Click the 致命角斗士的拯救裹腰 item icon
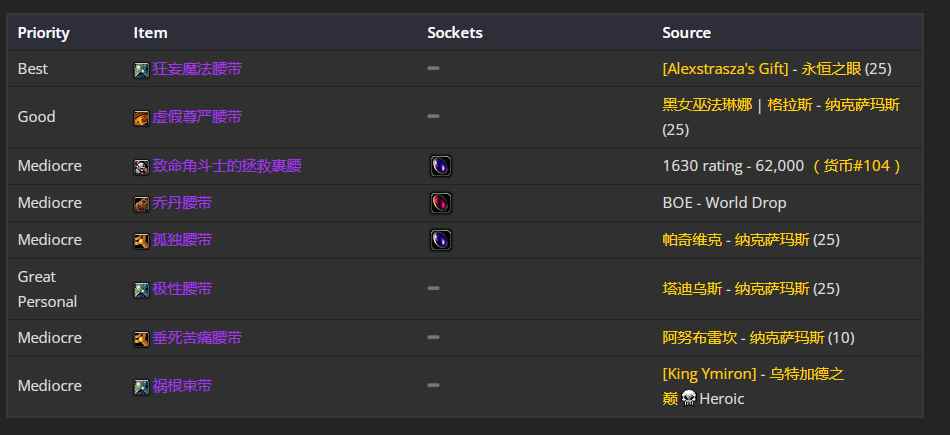This screenshot has height=435, width=950. [141, 167]
